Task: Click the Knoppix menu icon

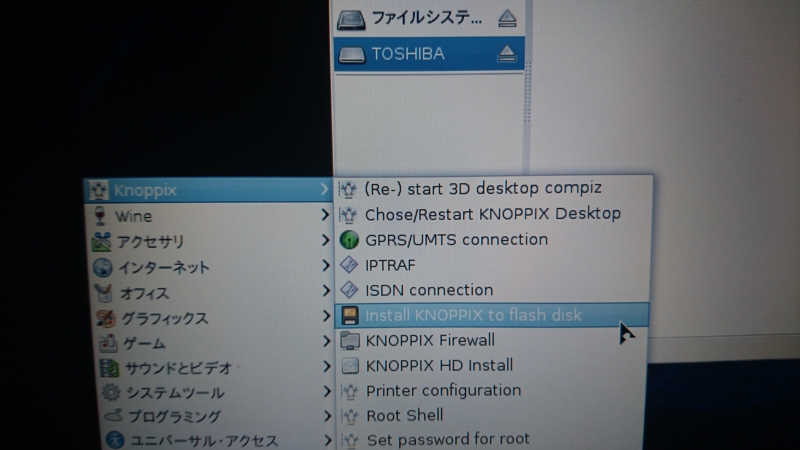Action: click(98, 190)
